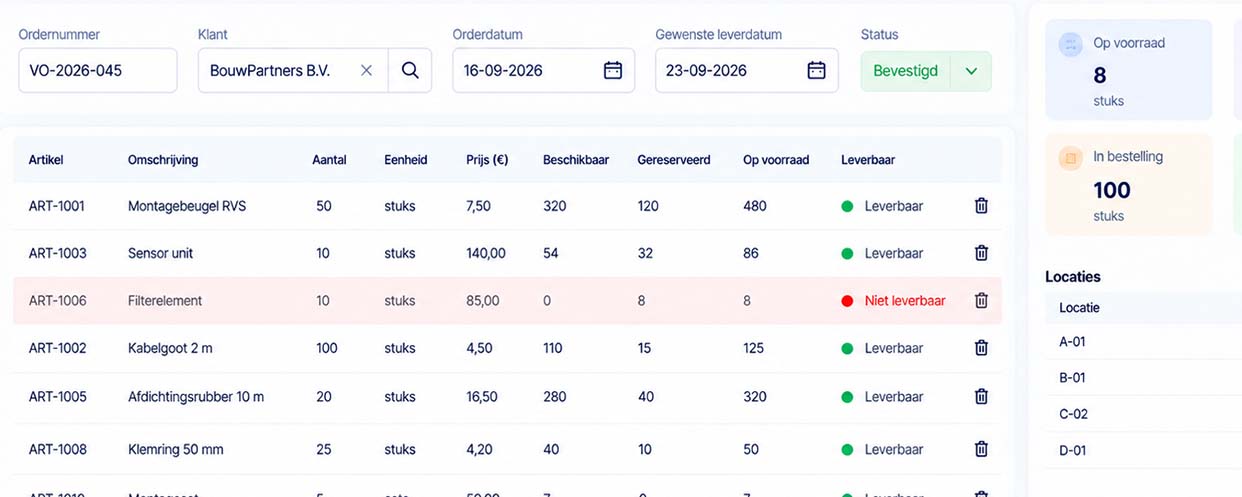
Task: Sort by the Omschrijving column header
Action: pyautogui.click(x=163, y=160)
